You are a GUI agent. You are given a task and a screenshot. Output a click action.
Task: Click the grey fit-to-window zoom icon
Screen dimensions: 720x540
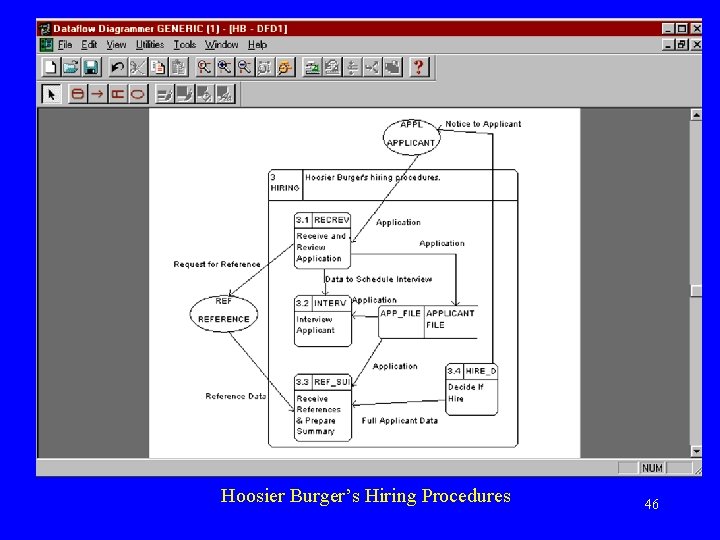264,67
